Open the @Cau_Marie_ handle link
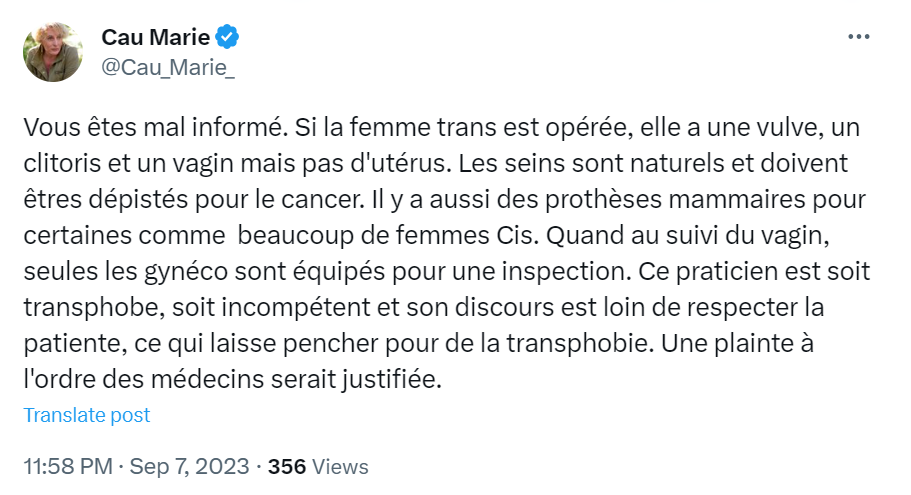Image resolution: width=911 pixels, height=495 pixels. click(x=168, y=67)
